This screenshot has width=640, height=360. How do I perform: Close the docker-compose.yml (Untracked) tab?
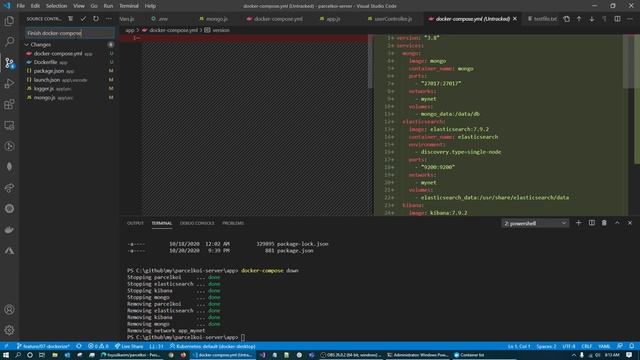click(515, 19)
